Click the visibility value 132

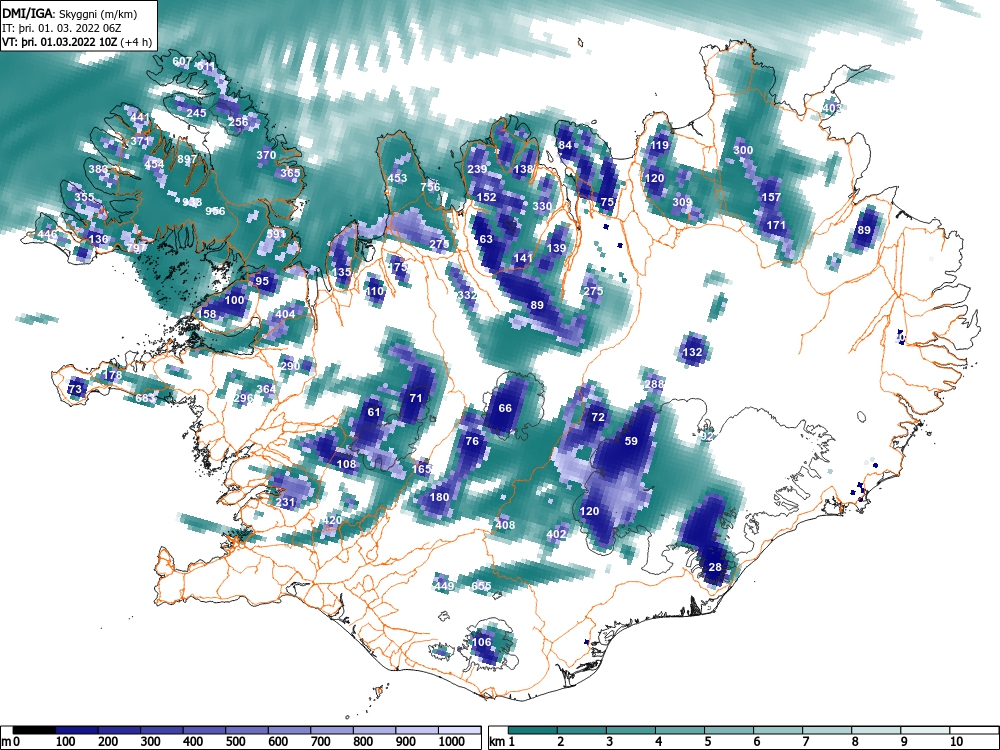[x=692, y=351]
